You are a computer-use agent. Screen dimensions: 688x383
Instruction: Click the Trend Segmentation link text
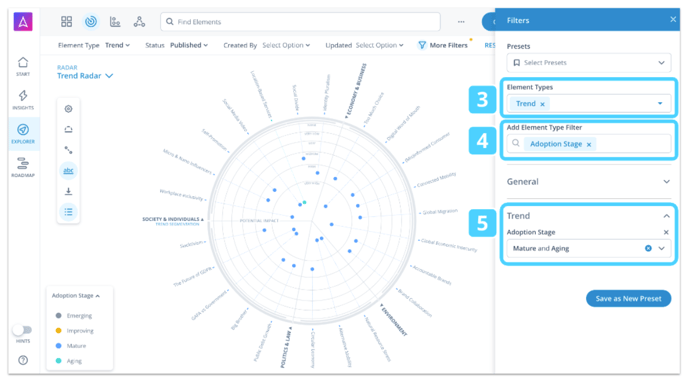click(x=177, y=224)
